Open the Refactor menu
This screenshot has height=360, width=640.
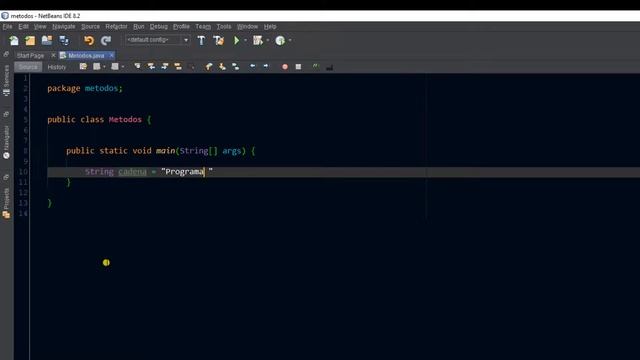116,27
